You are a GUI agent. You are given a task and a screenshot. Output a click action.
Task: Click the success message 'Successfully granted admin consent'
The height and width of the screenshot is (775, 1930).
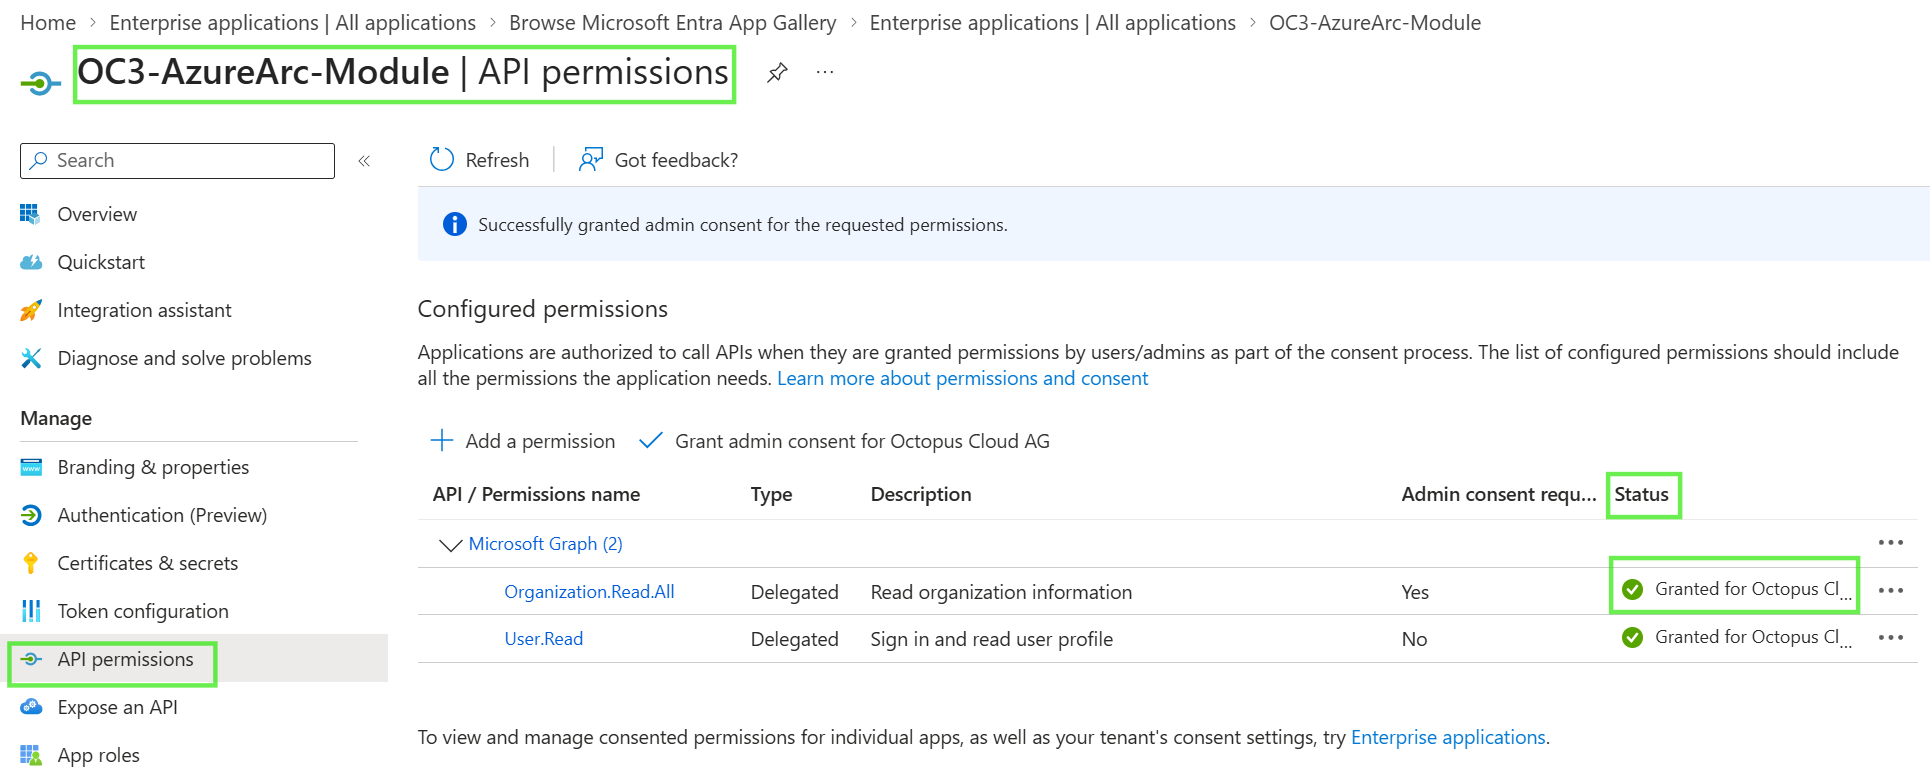(x=742, y=225)
